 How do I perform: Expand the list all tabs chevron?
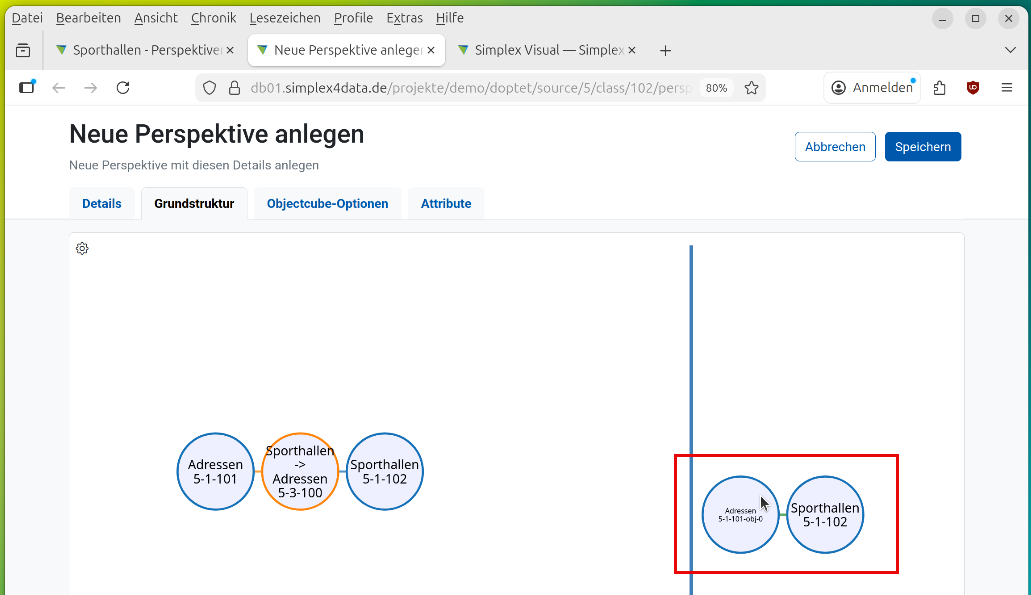(x=1009, y=50)
